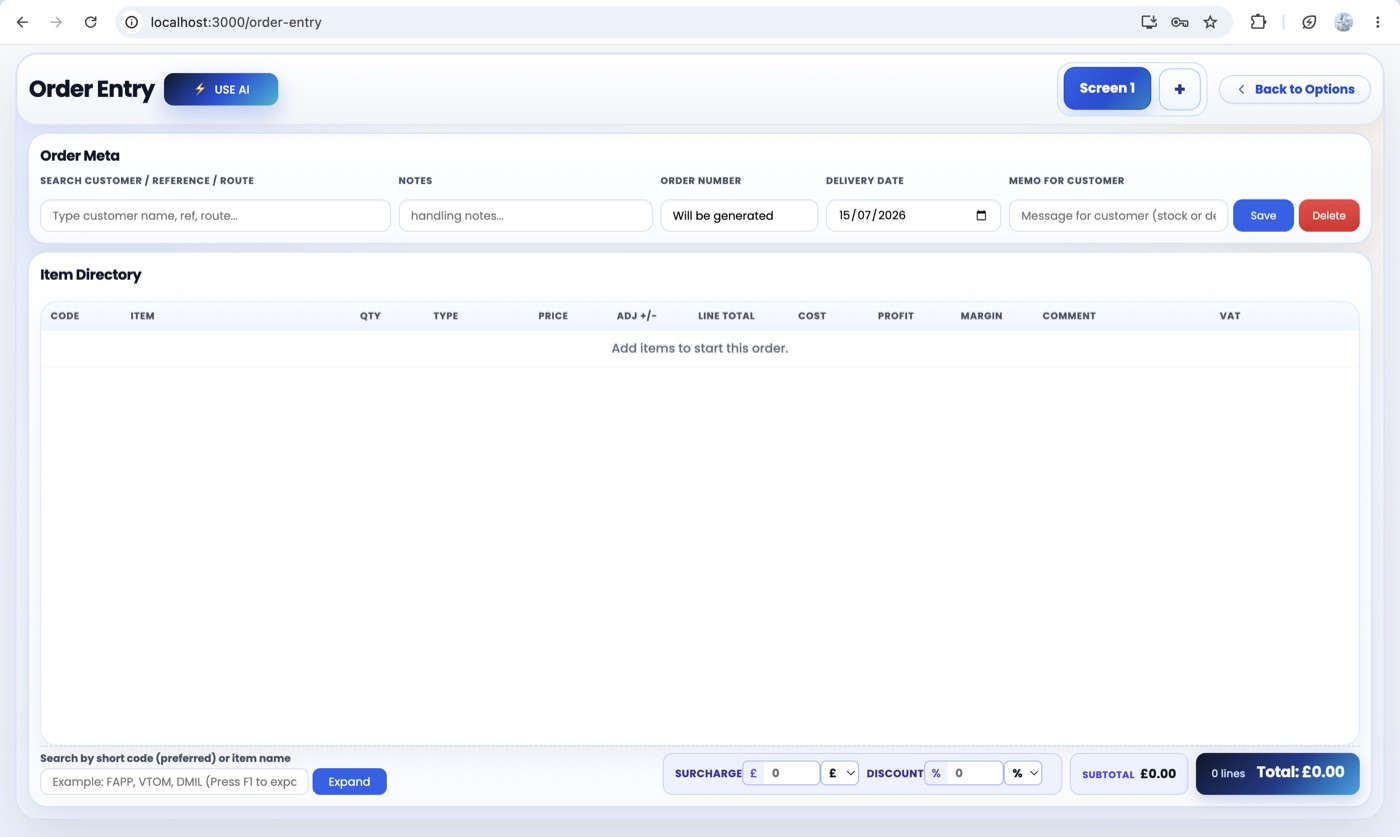Click the Order Meta heading
1400x837 pixels.
(x=80, y=156)
